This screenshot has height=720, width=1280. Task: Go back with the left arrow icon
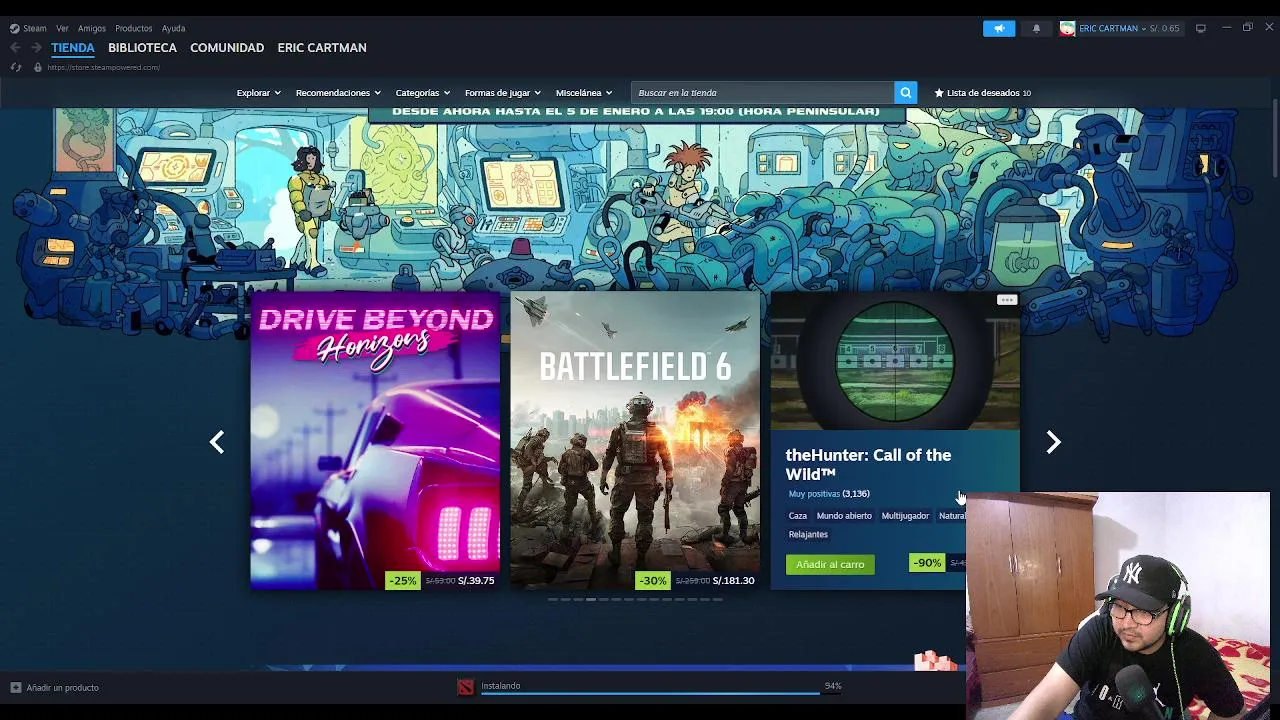[x=15, y=47]
